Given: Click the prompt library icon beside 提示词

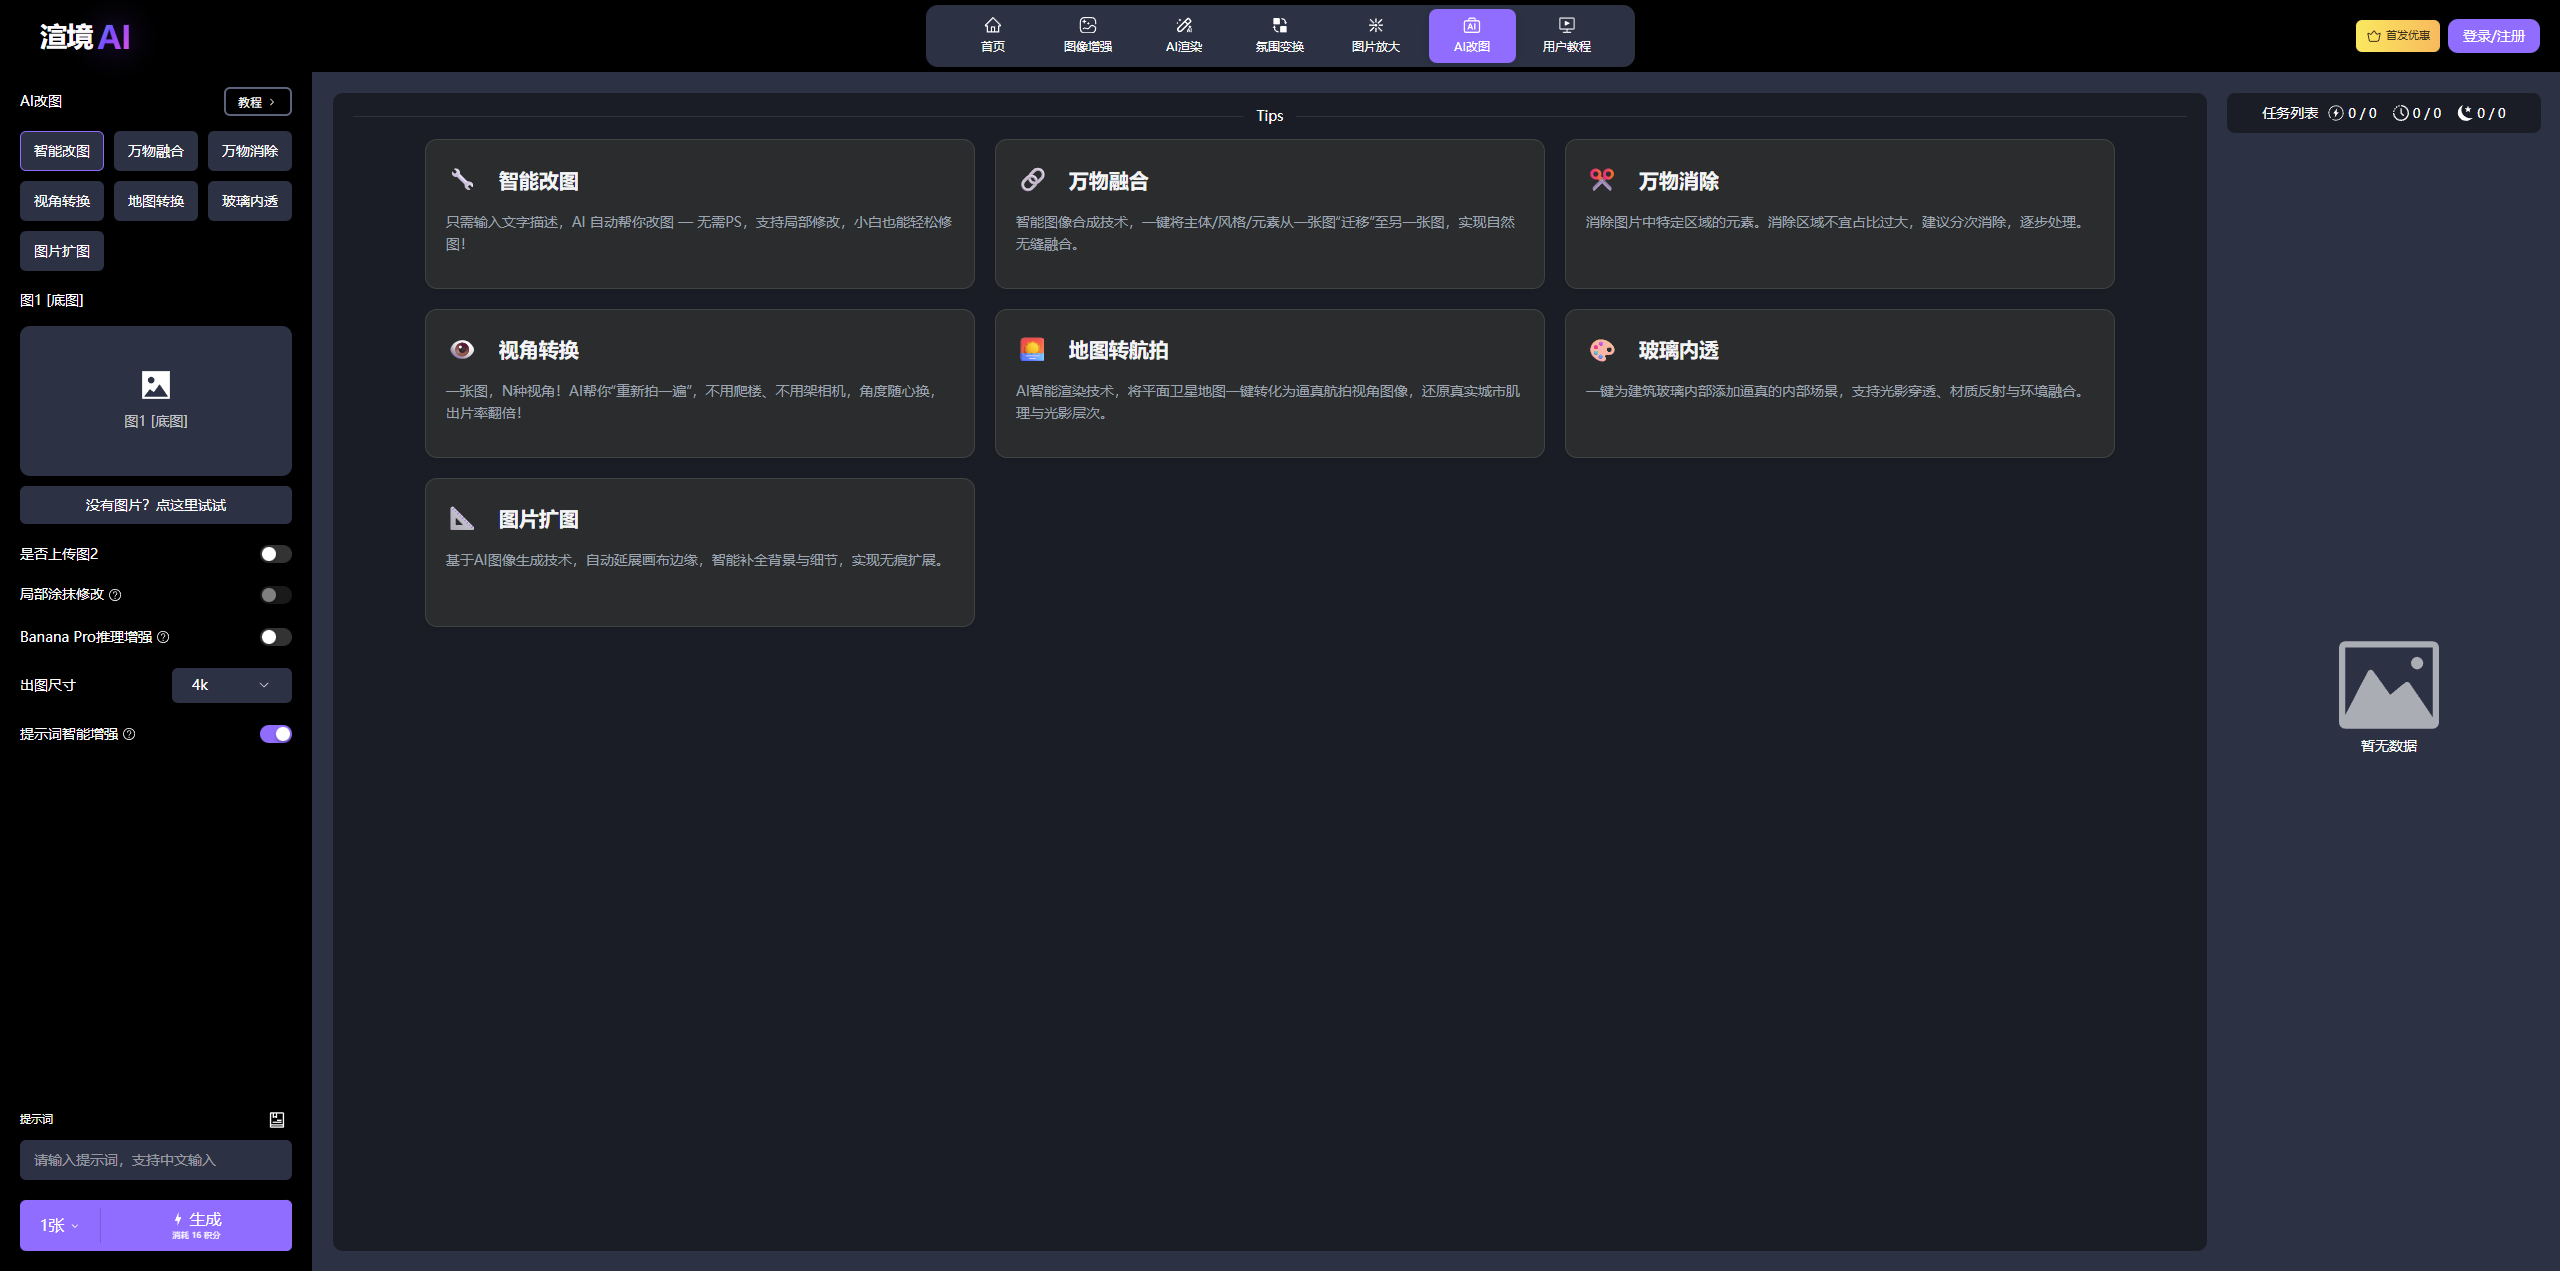Looking at the screenshot, I should tap(277, 1119).
